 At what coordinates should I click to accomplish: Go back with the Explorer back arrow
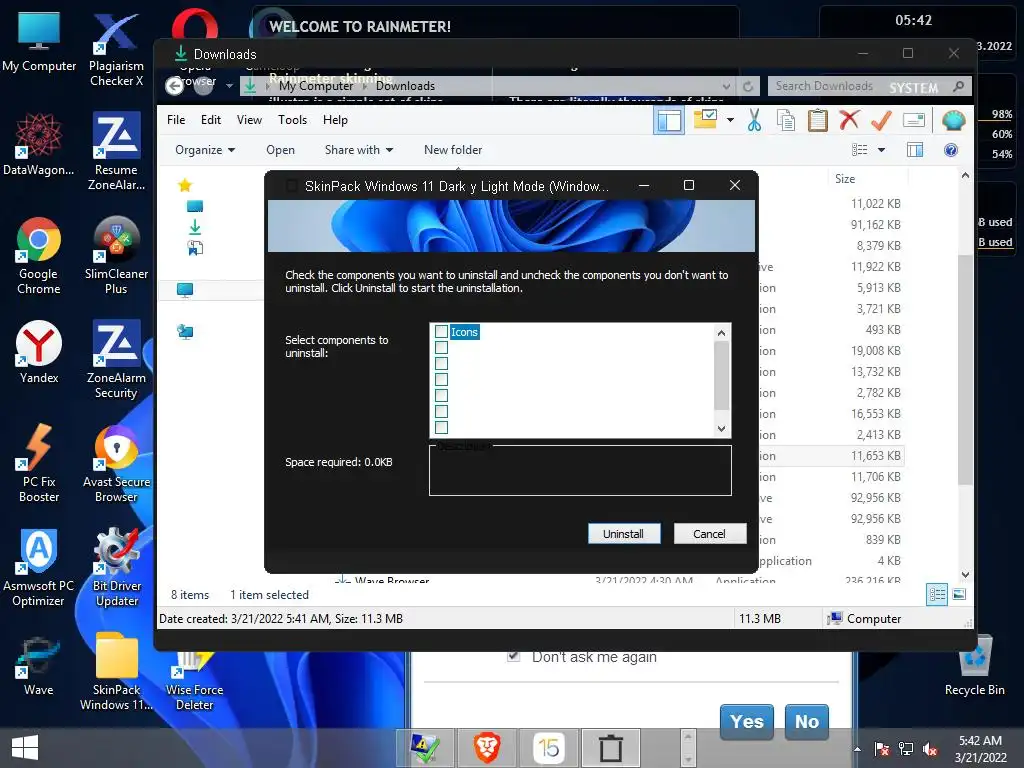tap(174, 86)
